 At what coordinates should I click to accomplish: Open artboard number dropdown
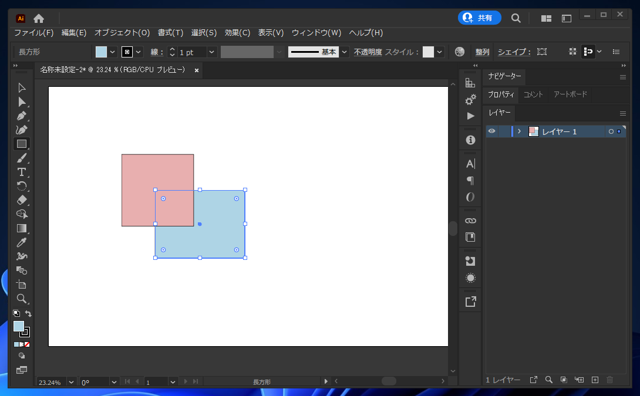click(x=173, y=382)
